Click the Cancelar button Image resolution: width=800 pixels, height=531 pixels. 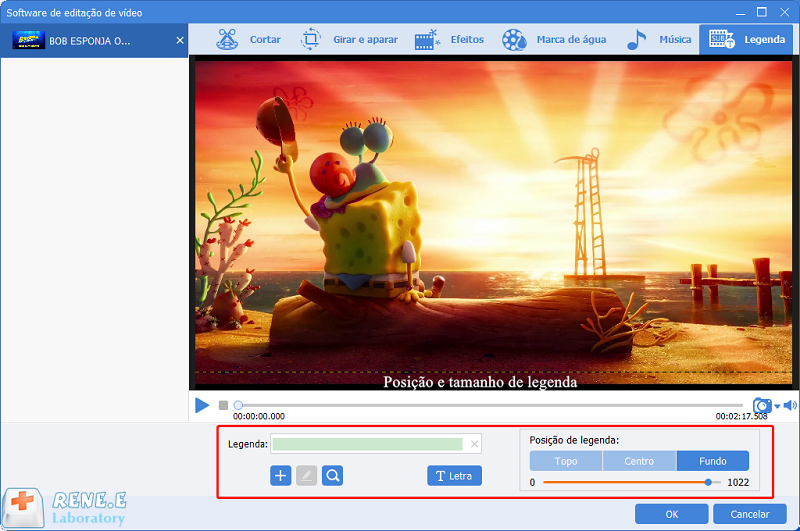coord(749,514)
